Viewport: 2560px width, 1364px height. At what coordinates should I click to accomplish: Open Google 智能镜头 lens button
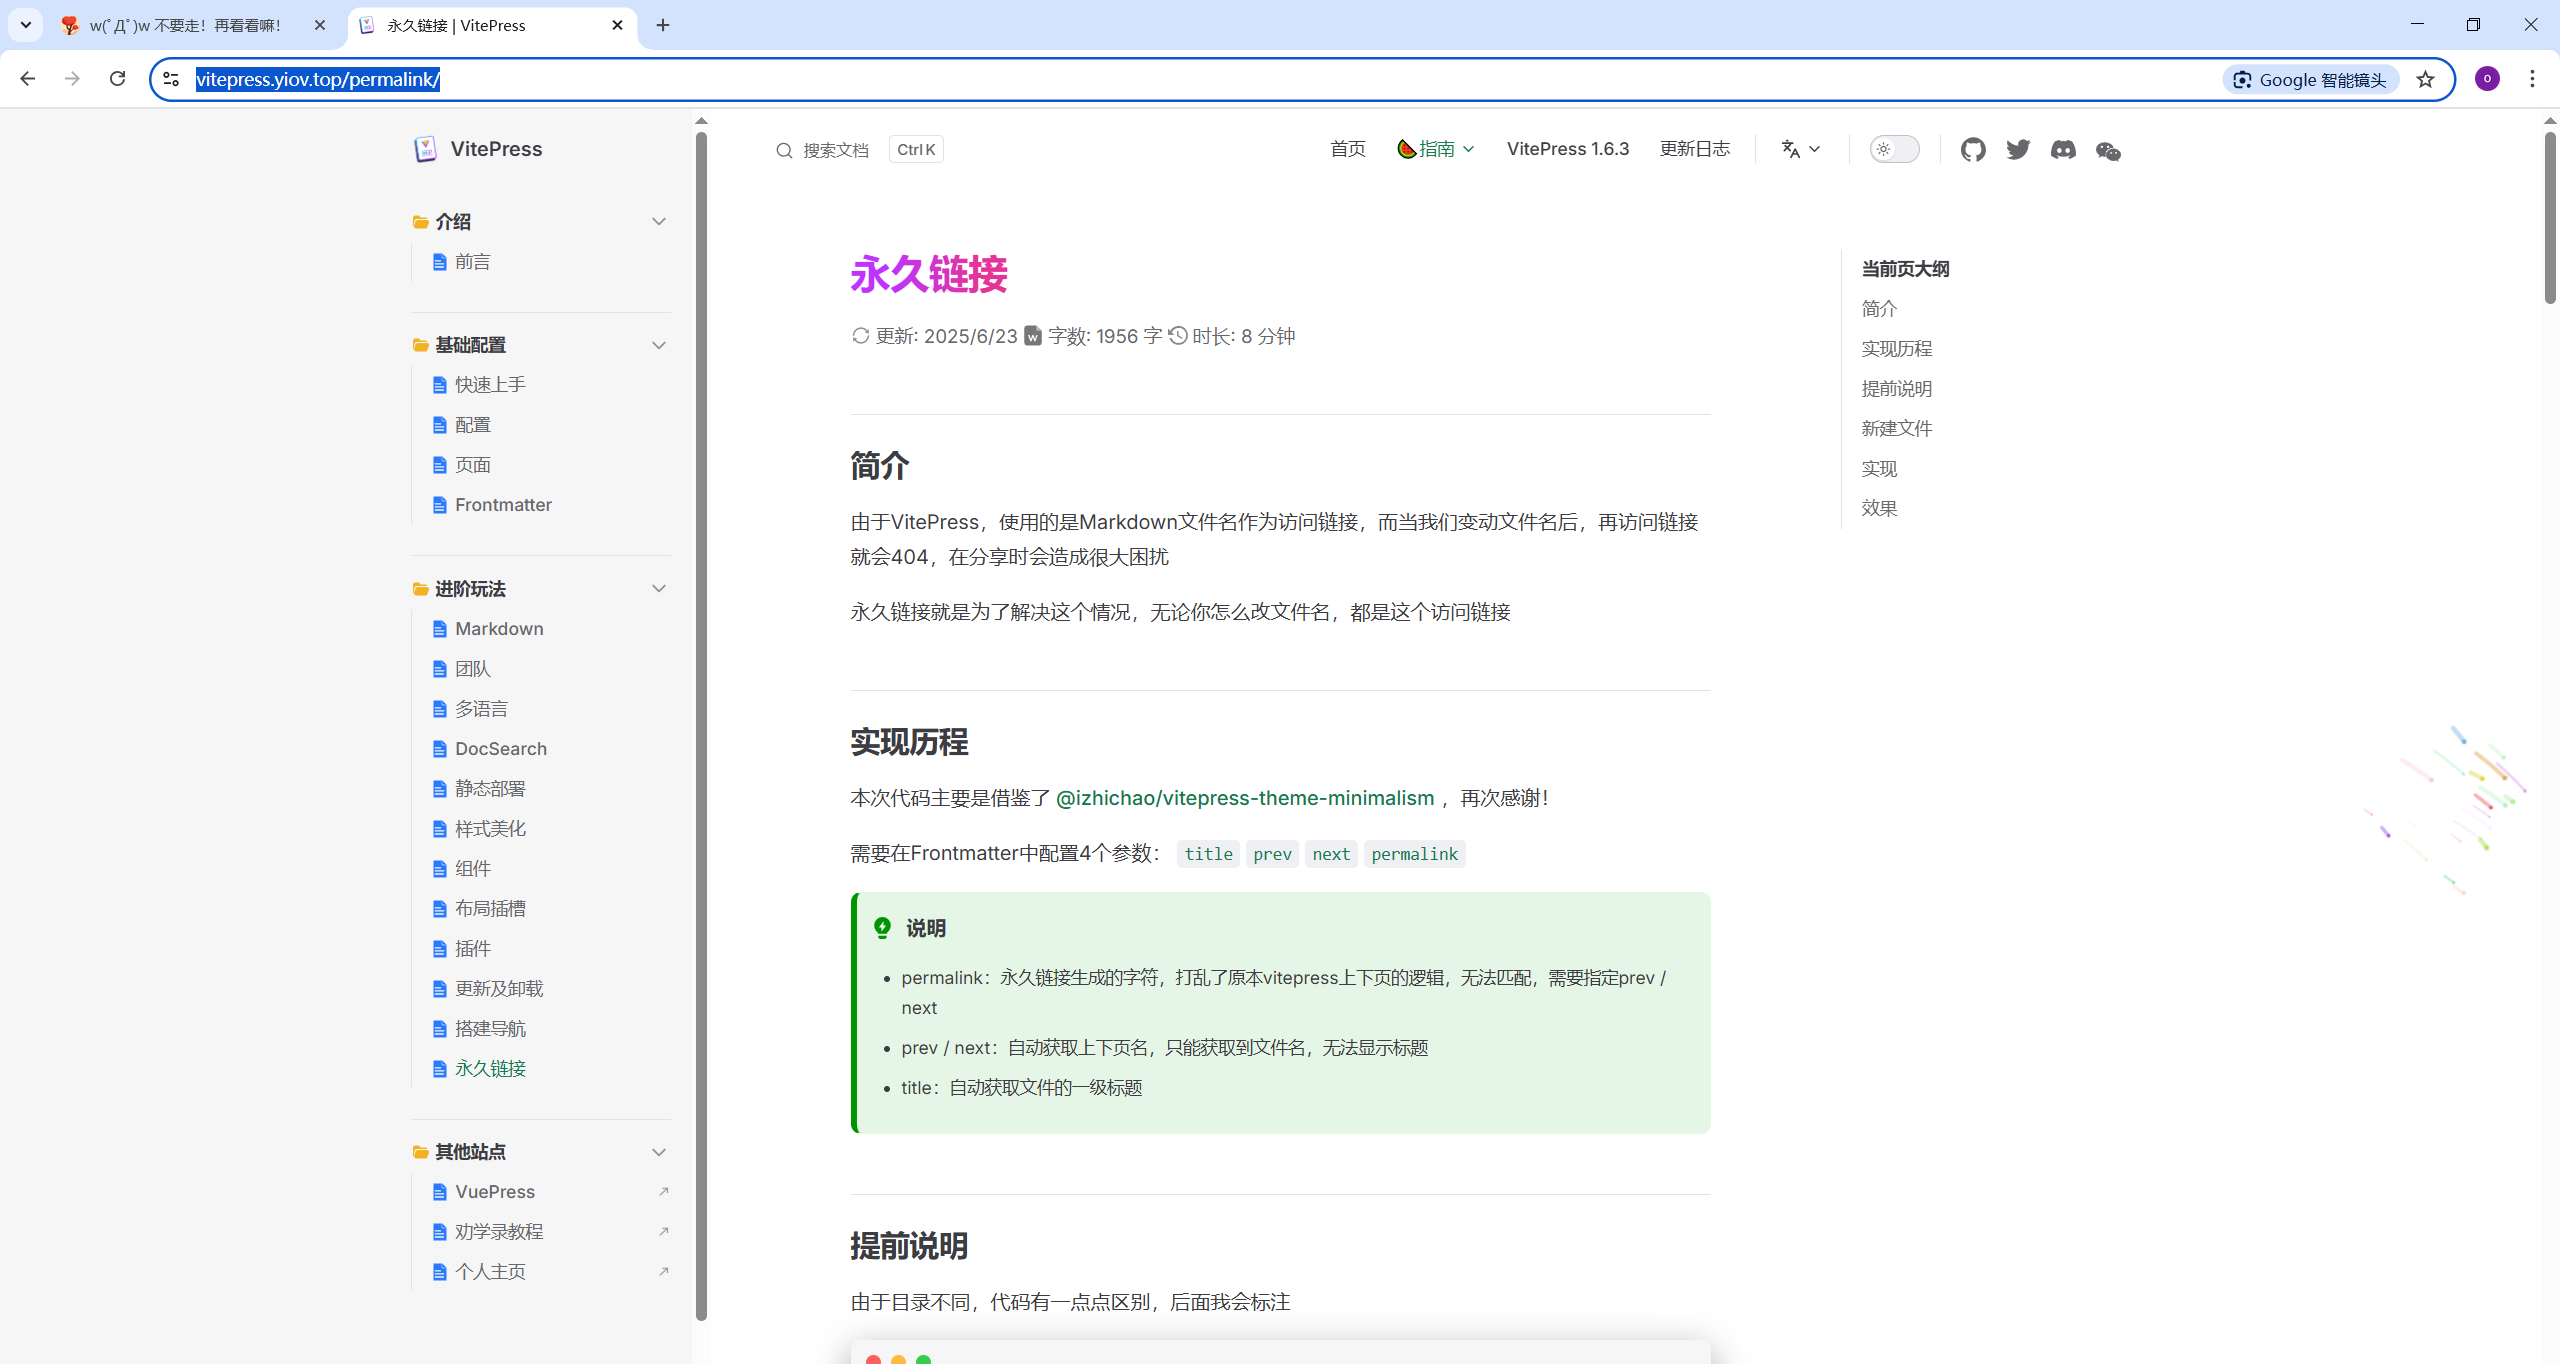pos(2310,80)
